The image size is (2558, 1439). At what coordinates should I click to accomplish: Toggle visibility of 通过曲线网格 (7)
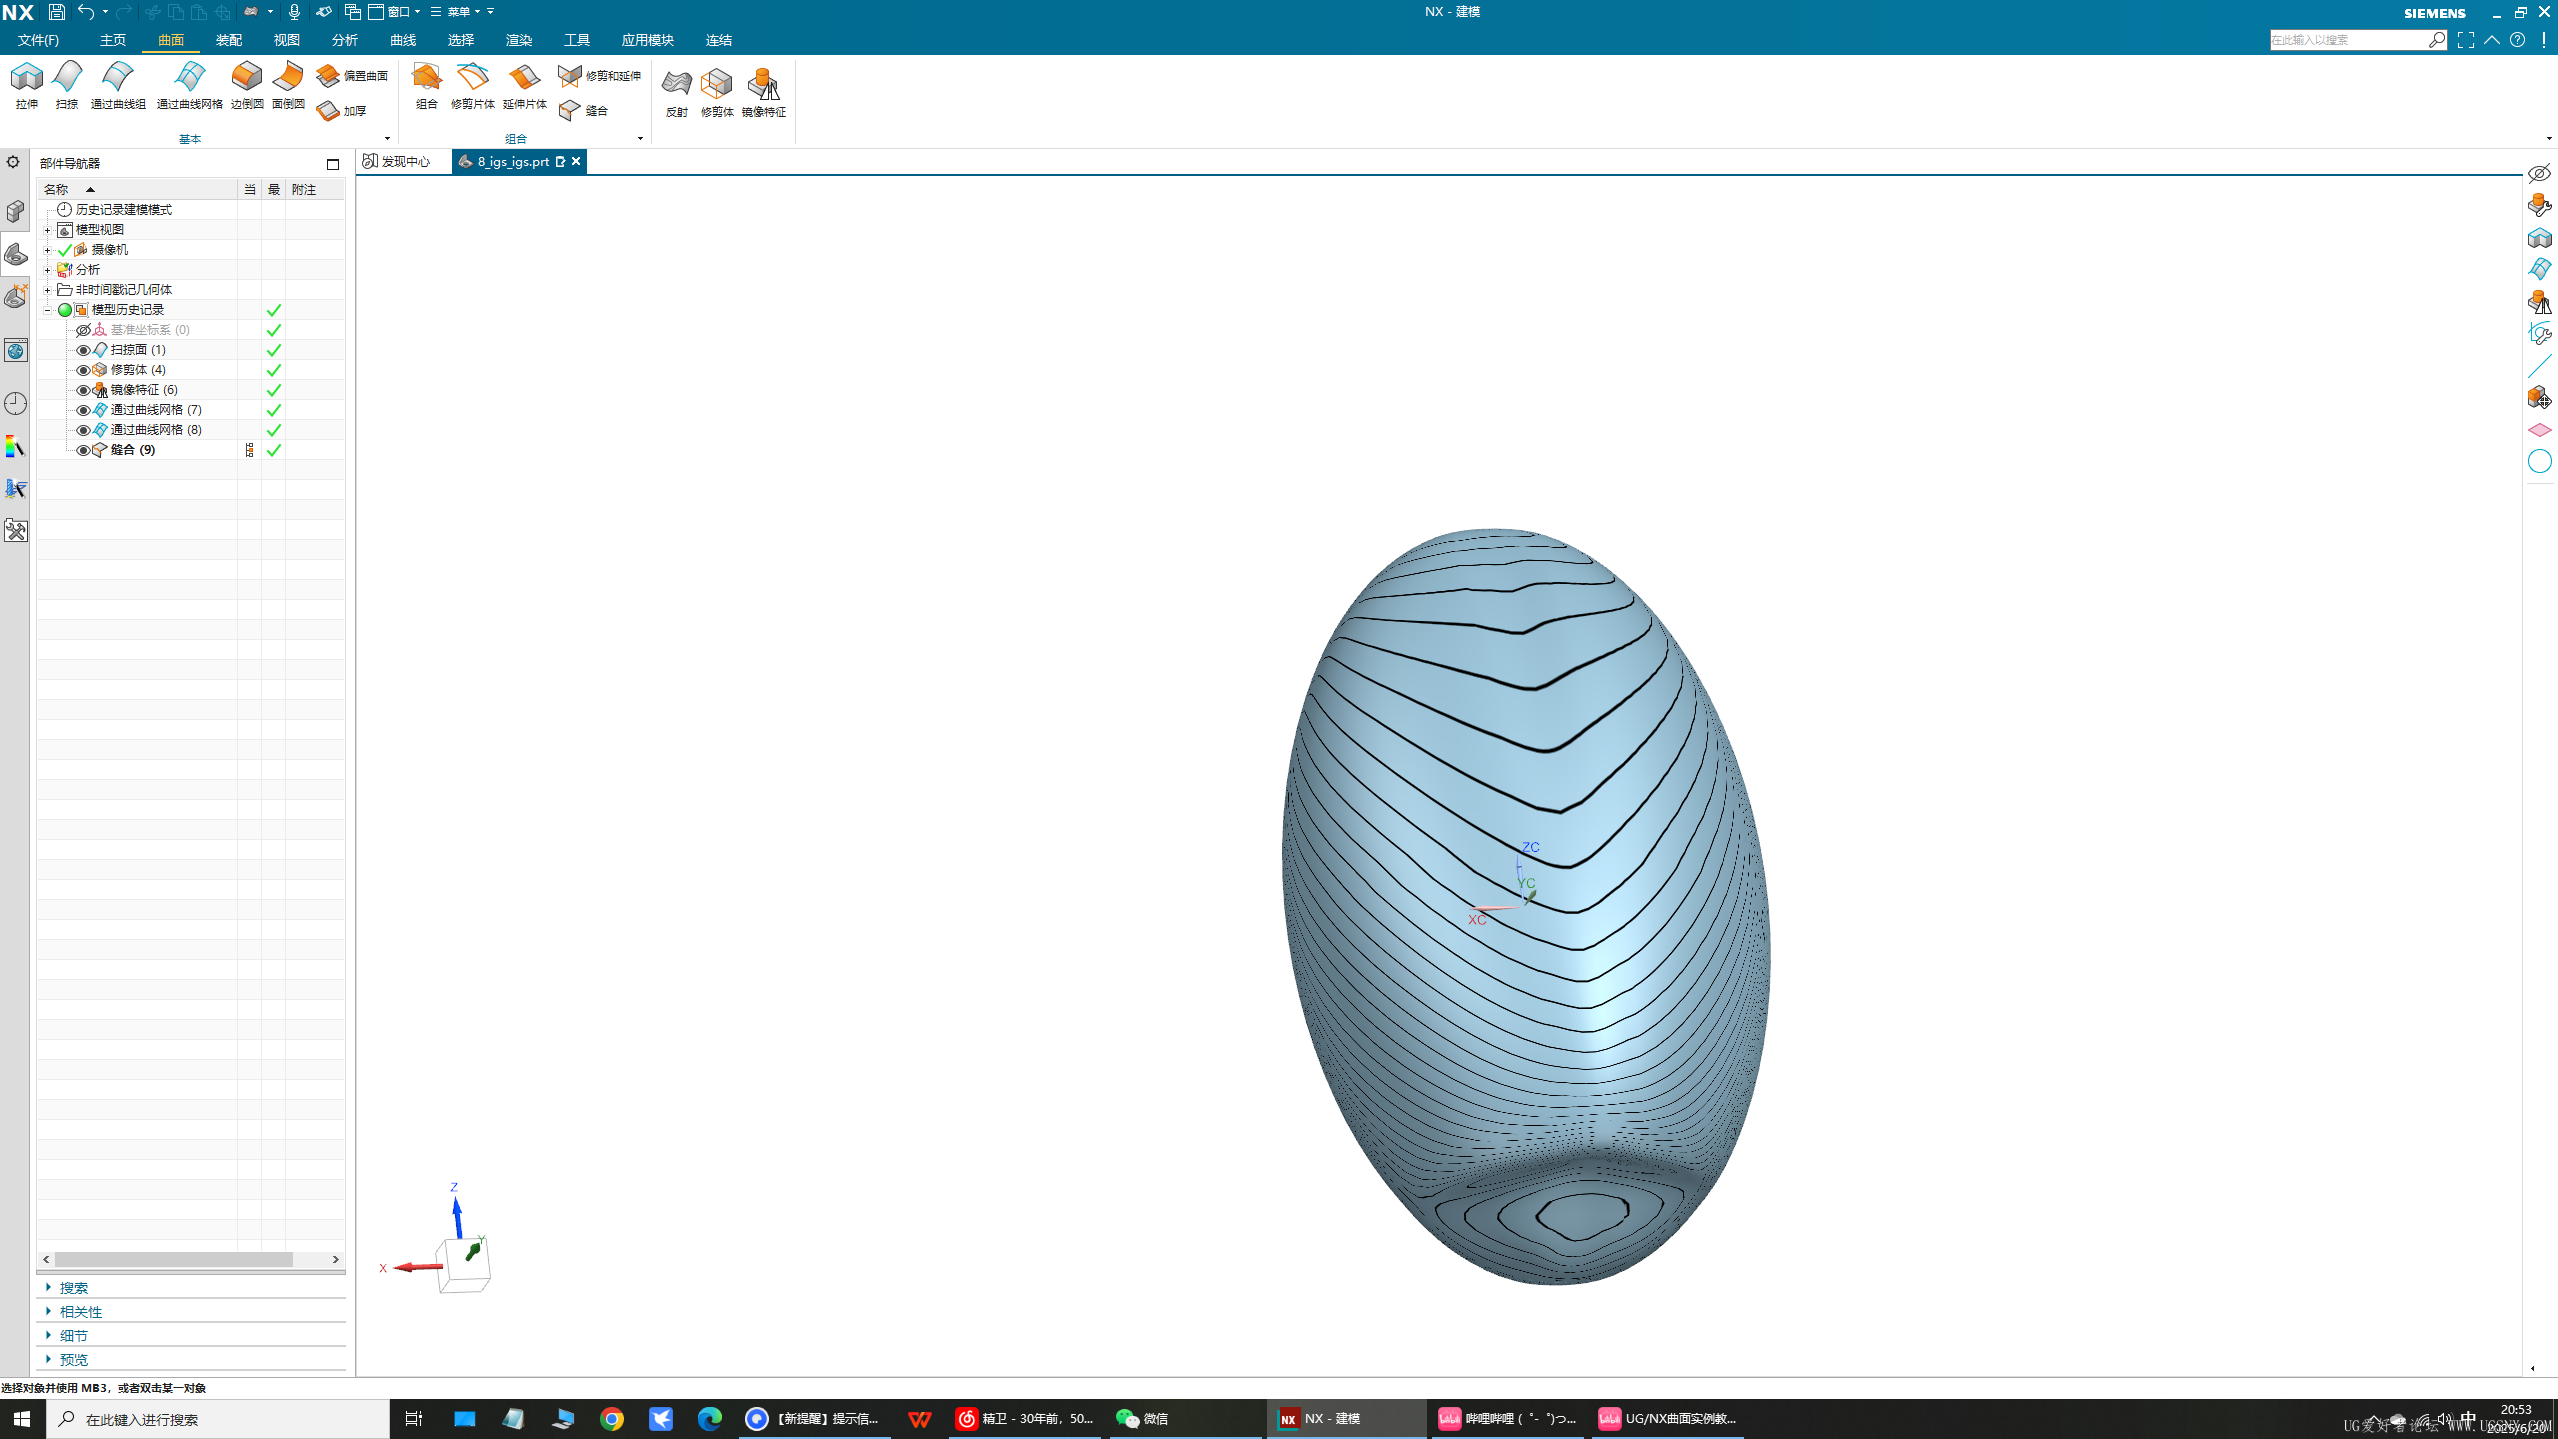(x=83, y=410)
